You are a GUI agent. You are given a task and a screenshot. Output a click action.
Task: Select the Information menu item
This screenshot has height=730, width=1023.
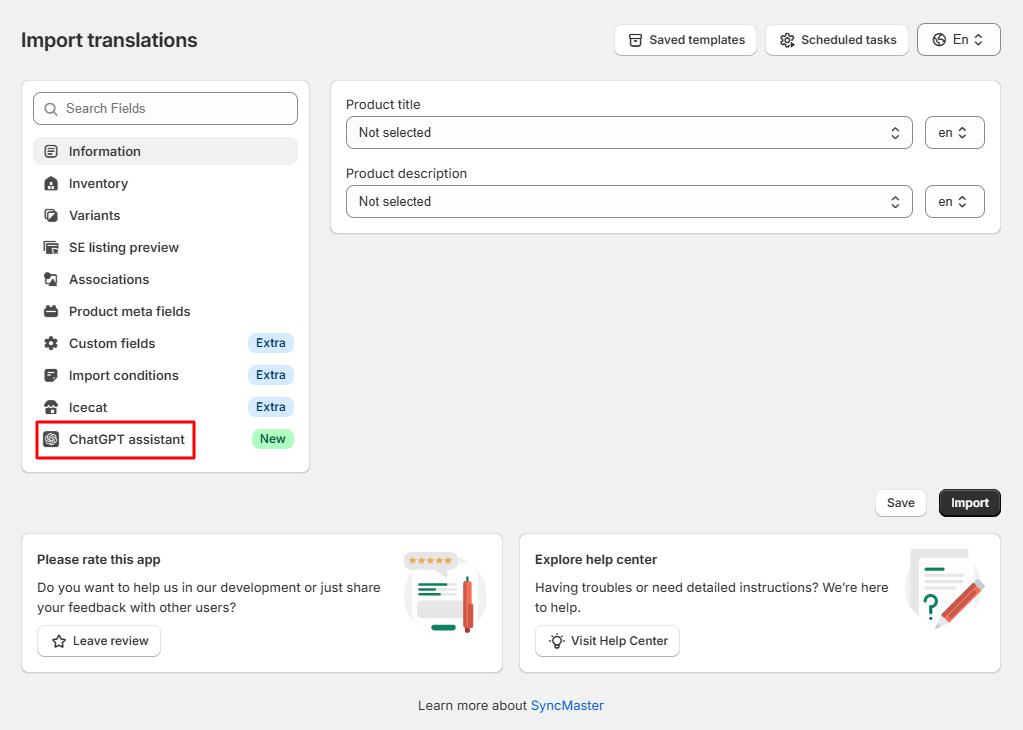[166, 151]
